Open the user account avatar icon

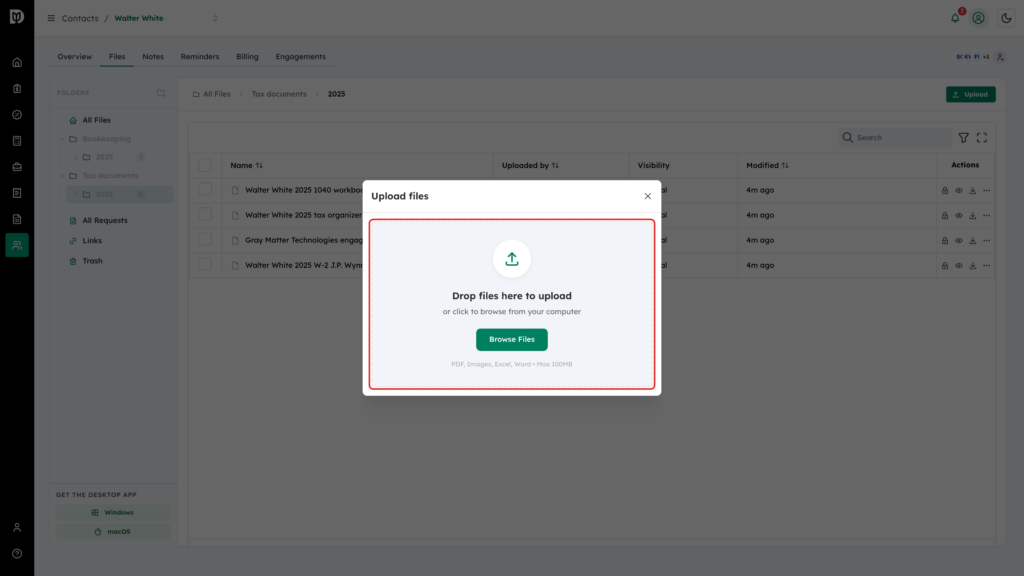click(978, 18)
